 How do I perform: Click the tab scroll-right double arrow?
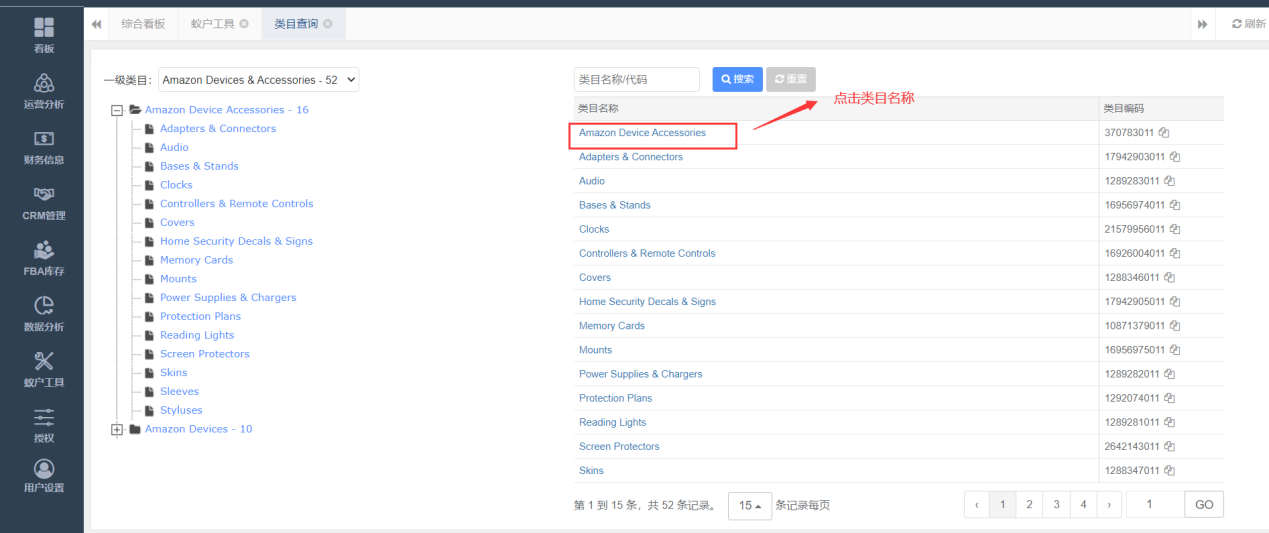[1202, 24]
